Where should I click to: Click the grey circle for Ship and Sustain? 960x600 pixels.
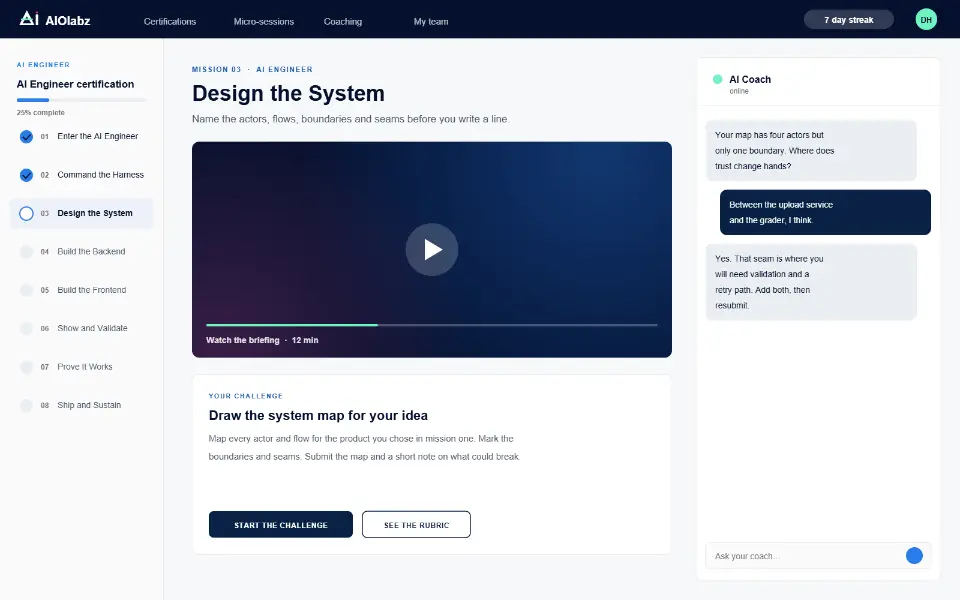coord(26,405)
